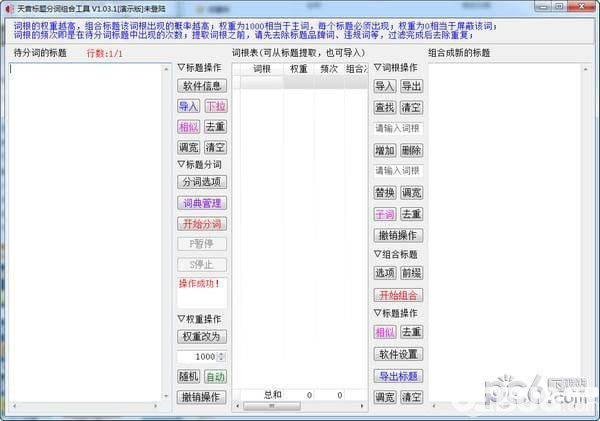Click inside the 待分词的标题 text area
The image size is (600, 421).
coord(85,232)
